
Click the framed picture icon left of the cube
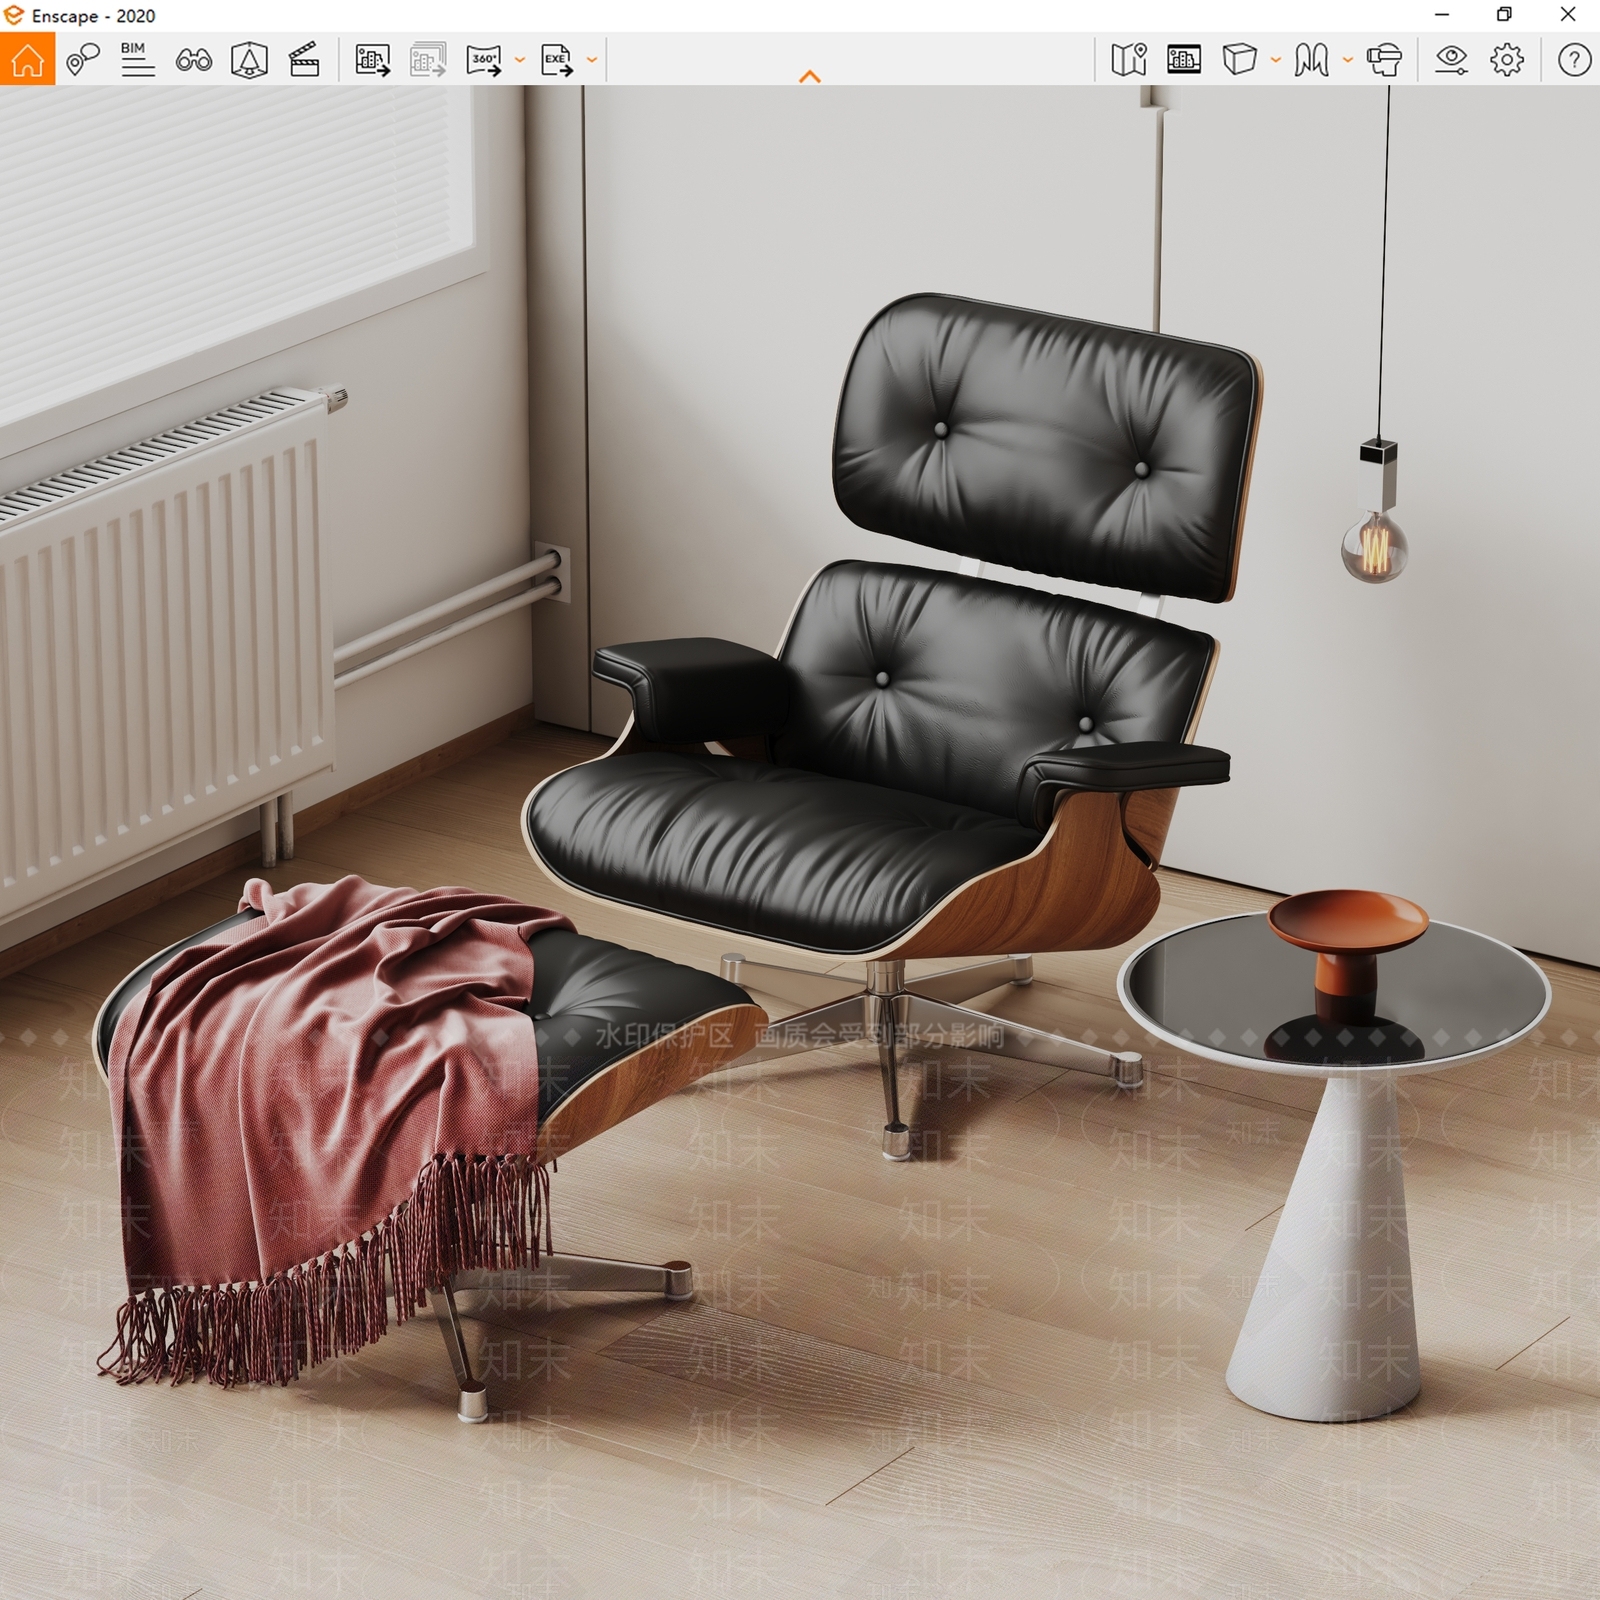[1184, 60]
